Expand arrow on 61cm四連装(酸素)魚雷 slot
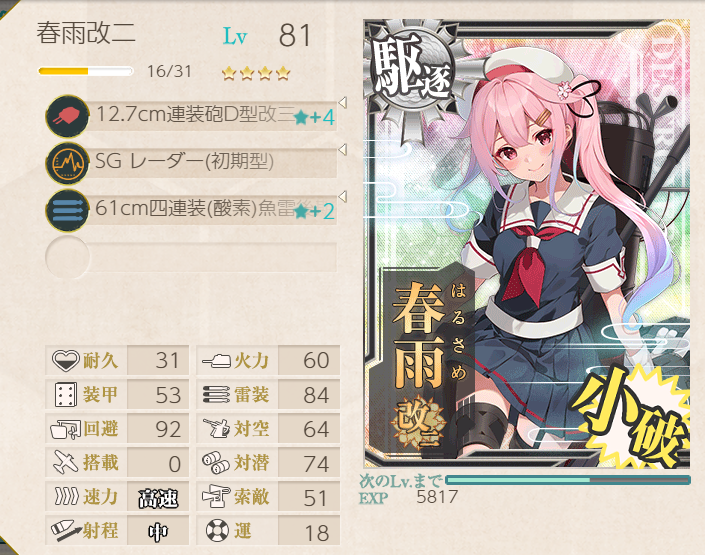This screenshot has width=705, height=555. tap(343, 197)
